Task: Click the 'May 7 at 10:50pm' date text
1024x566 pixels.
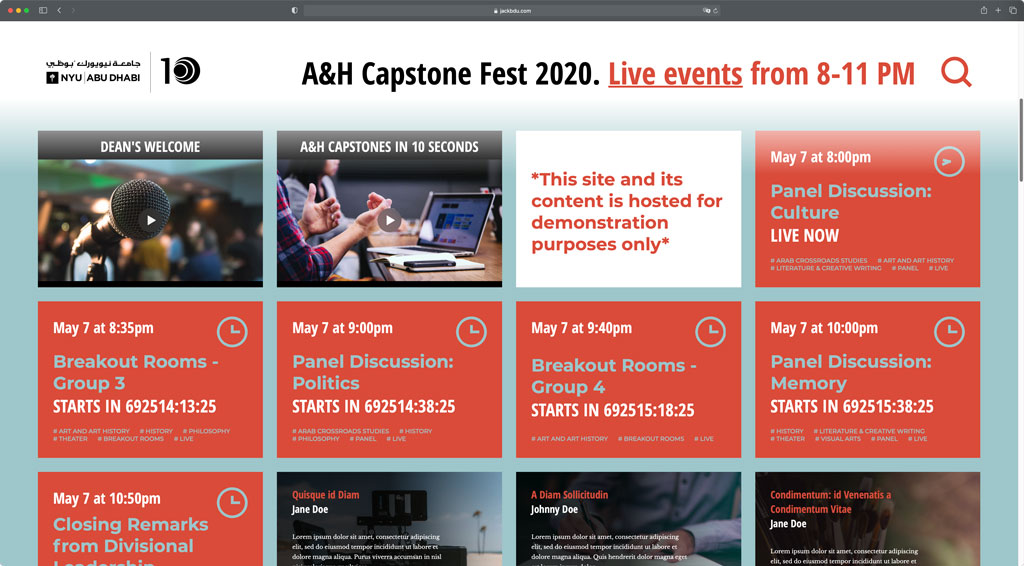Action: coord(106,499)
